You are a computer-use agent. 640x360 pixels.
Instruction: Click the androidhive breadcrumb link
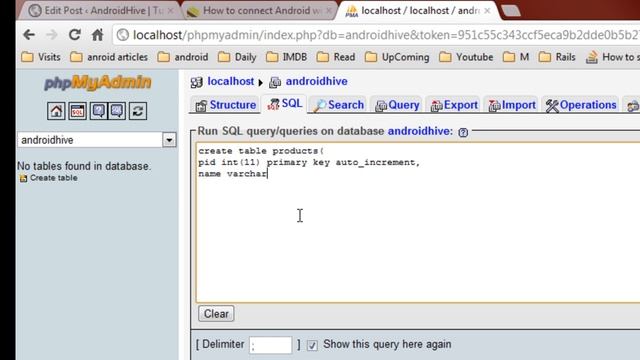click(317, 81)
